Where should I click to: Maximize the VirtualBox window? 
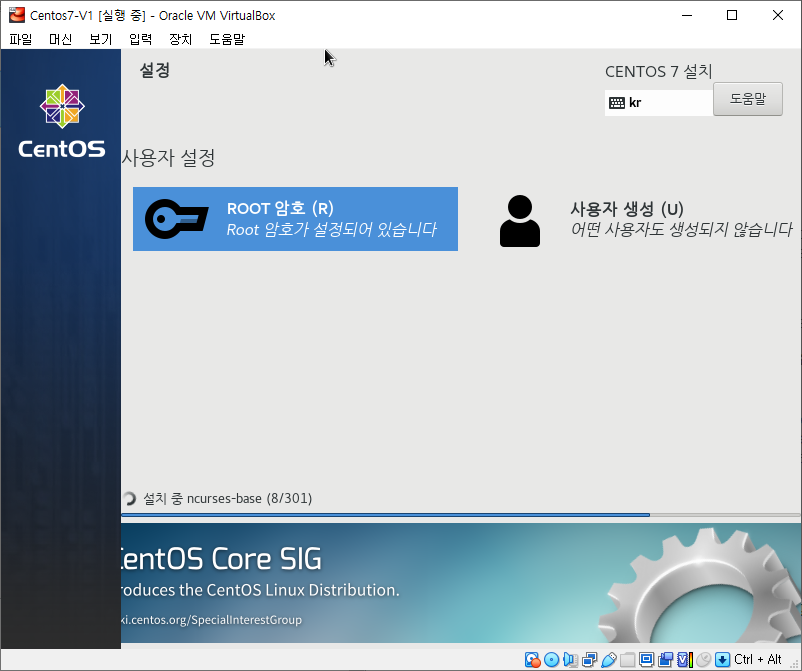pyautogui.click(x=732, y=15)
